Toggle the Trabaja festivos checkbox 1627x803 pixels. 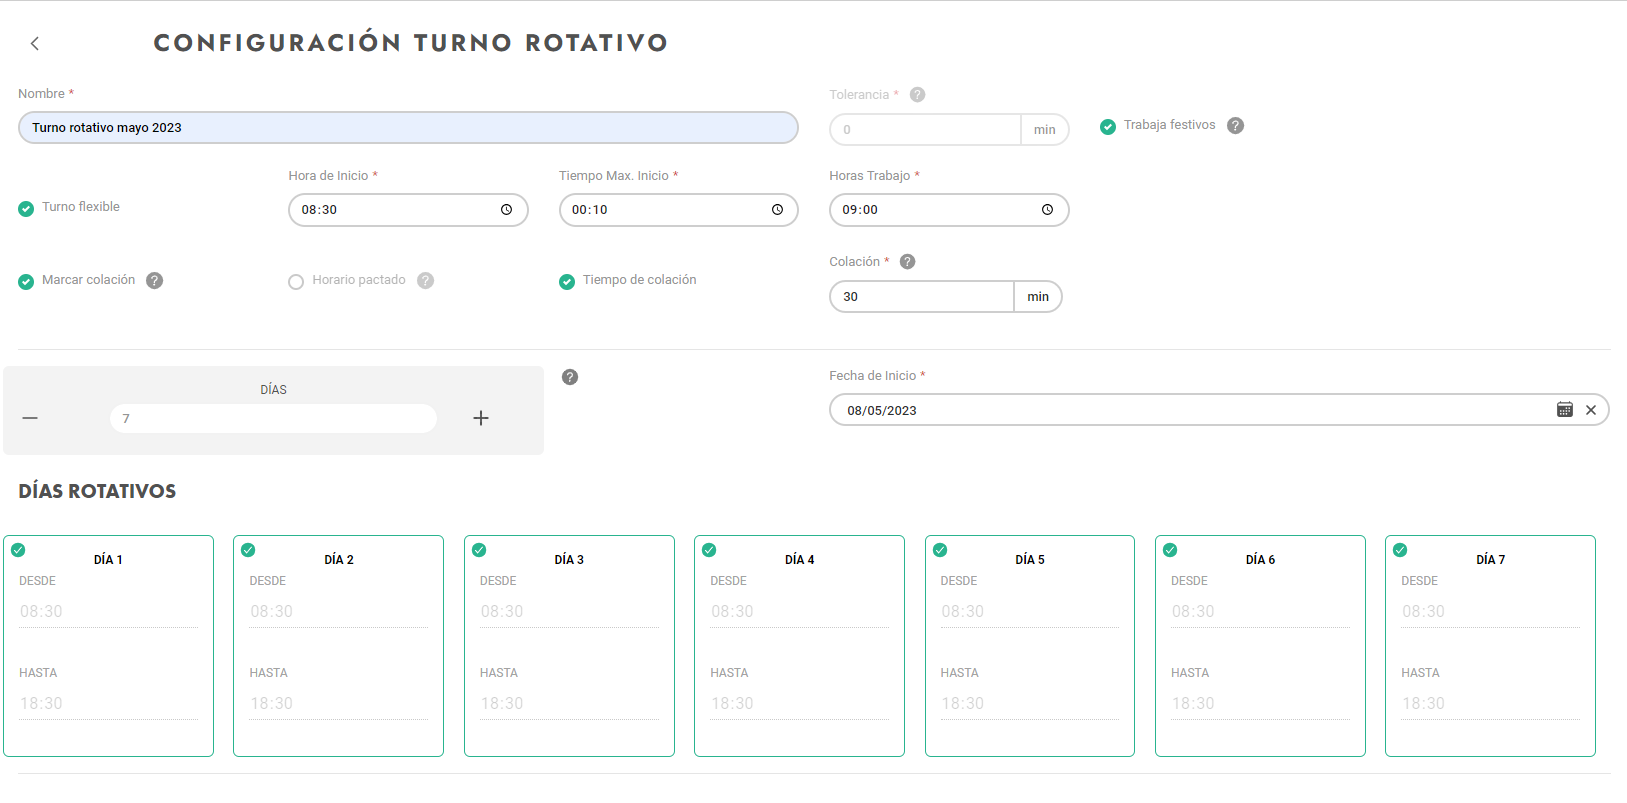click(x=1108, y=127)
